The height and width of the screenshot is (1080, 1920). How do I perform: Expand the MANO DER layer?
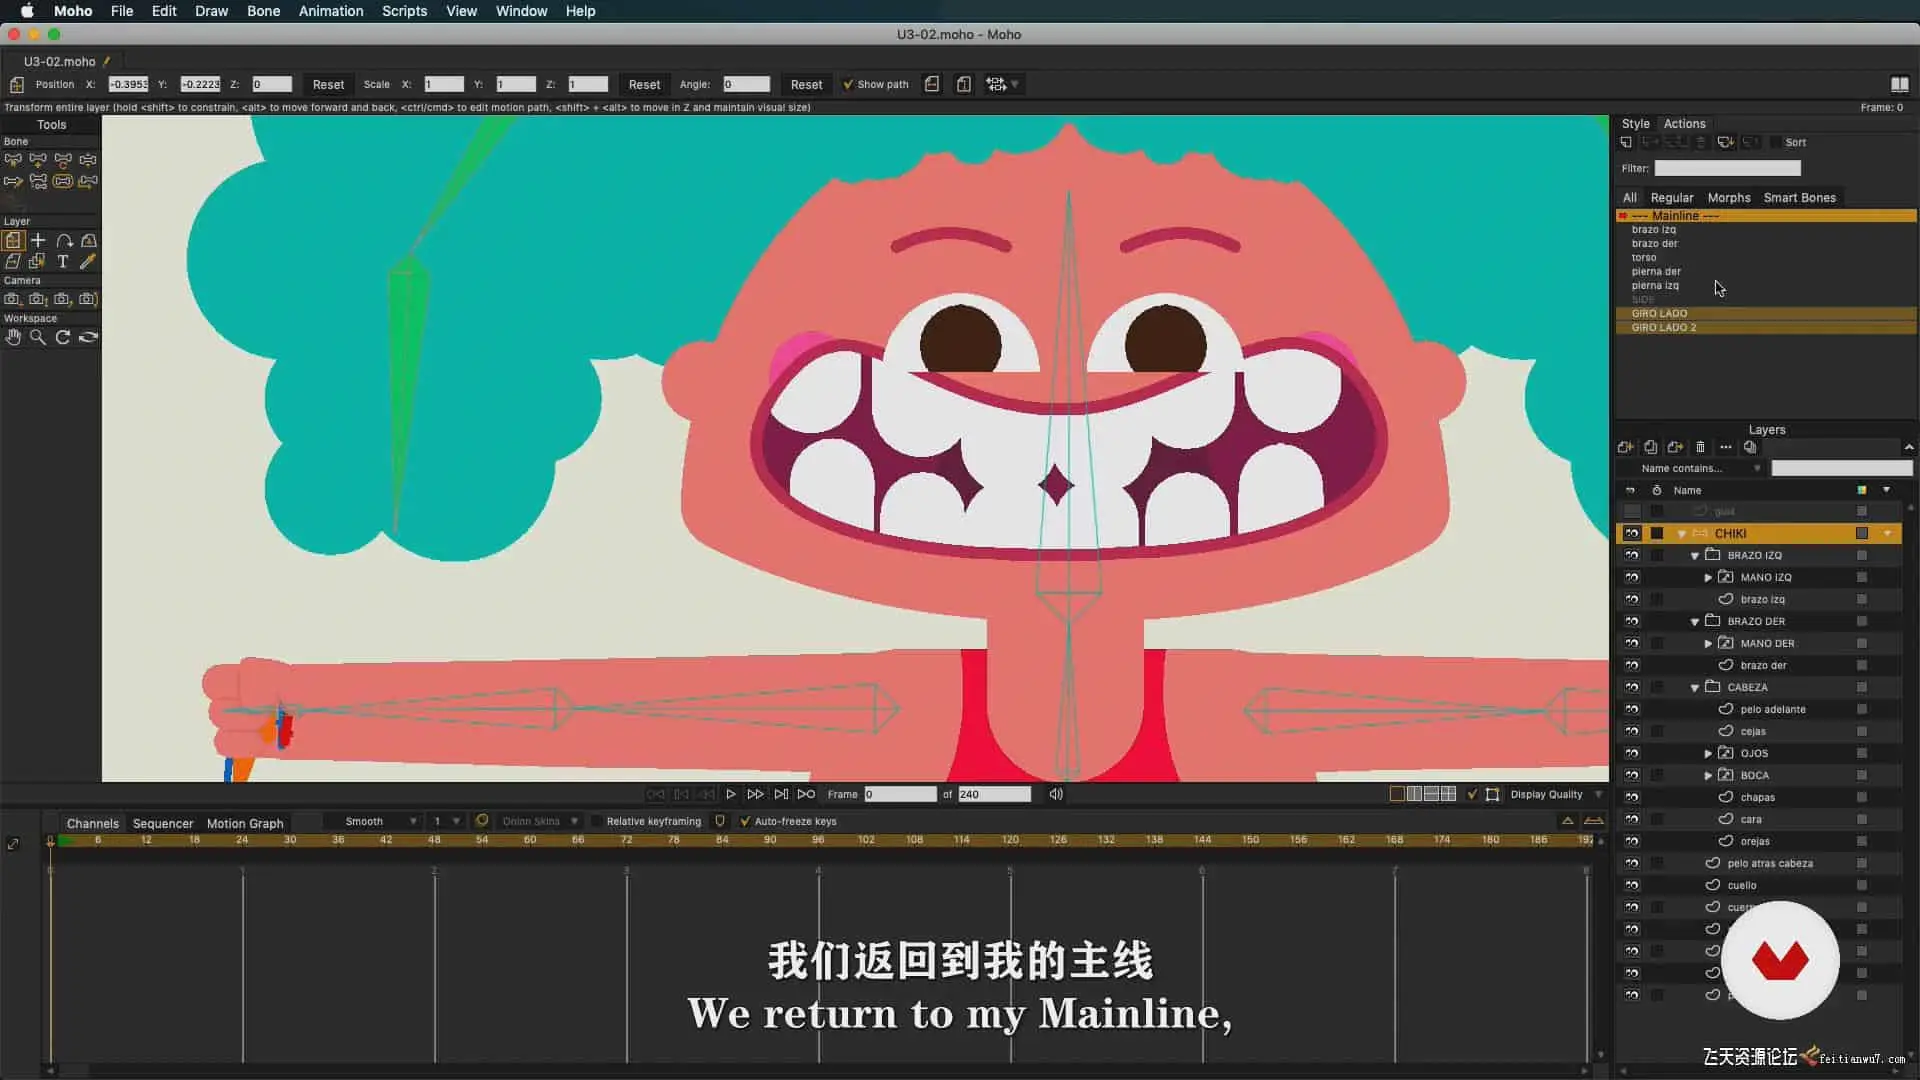coord(1708,644)
